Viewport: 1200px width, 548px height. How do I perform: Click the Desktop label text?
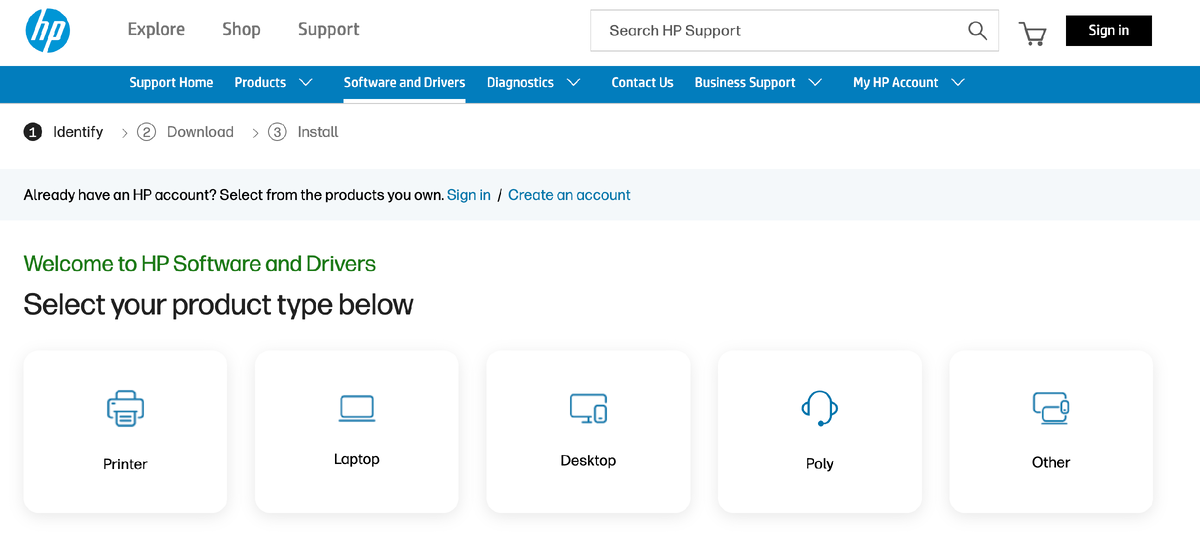pyautogui.click(x=588, y=460)
